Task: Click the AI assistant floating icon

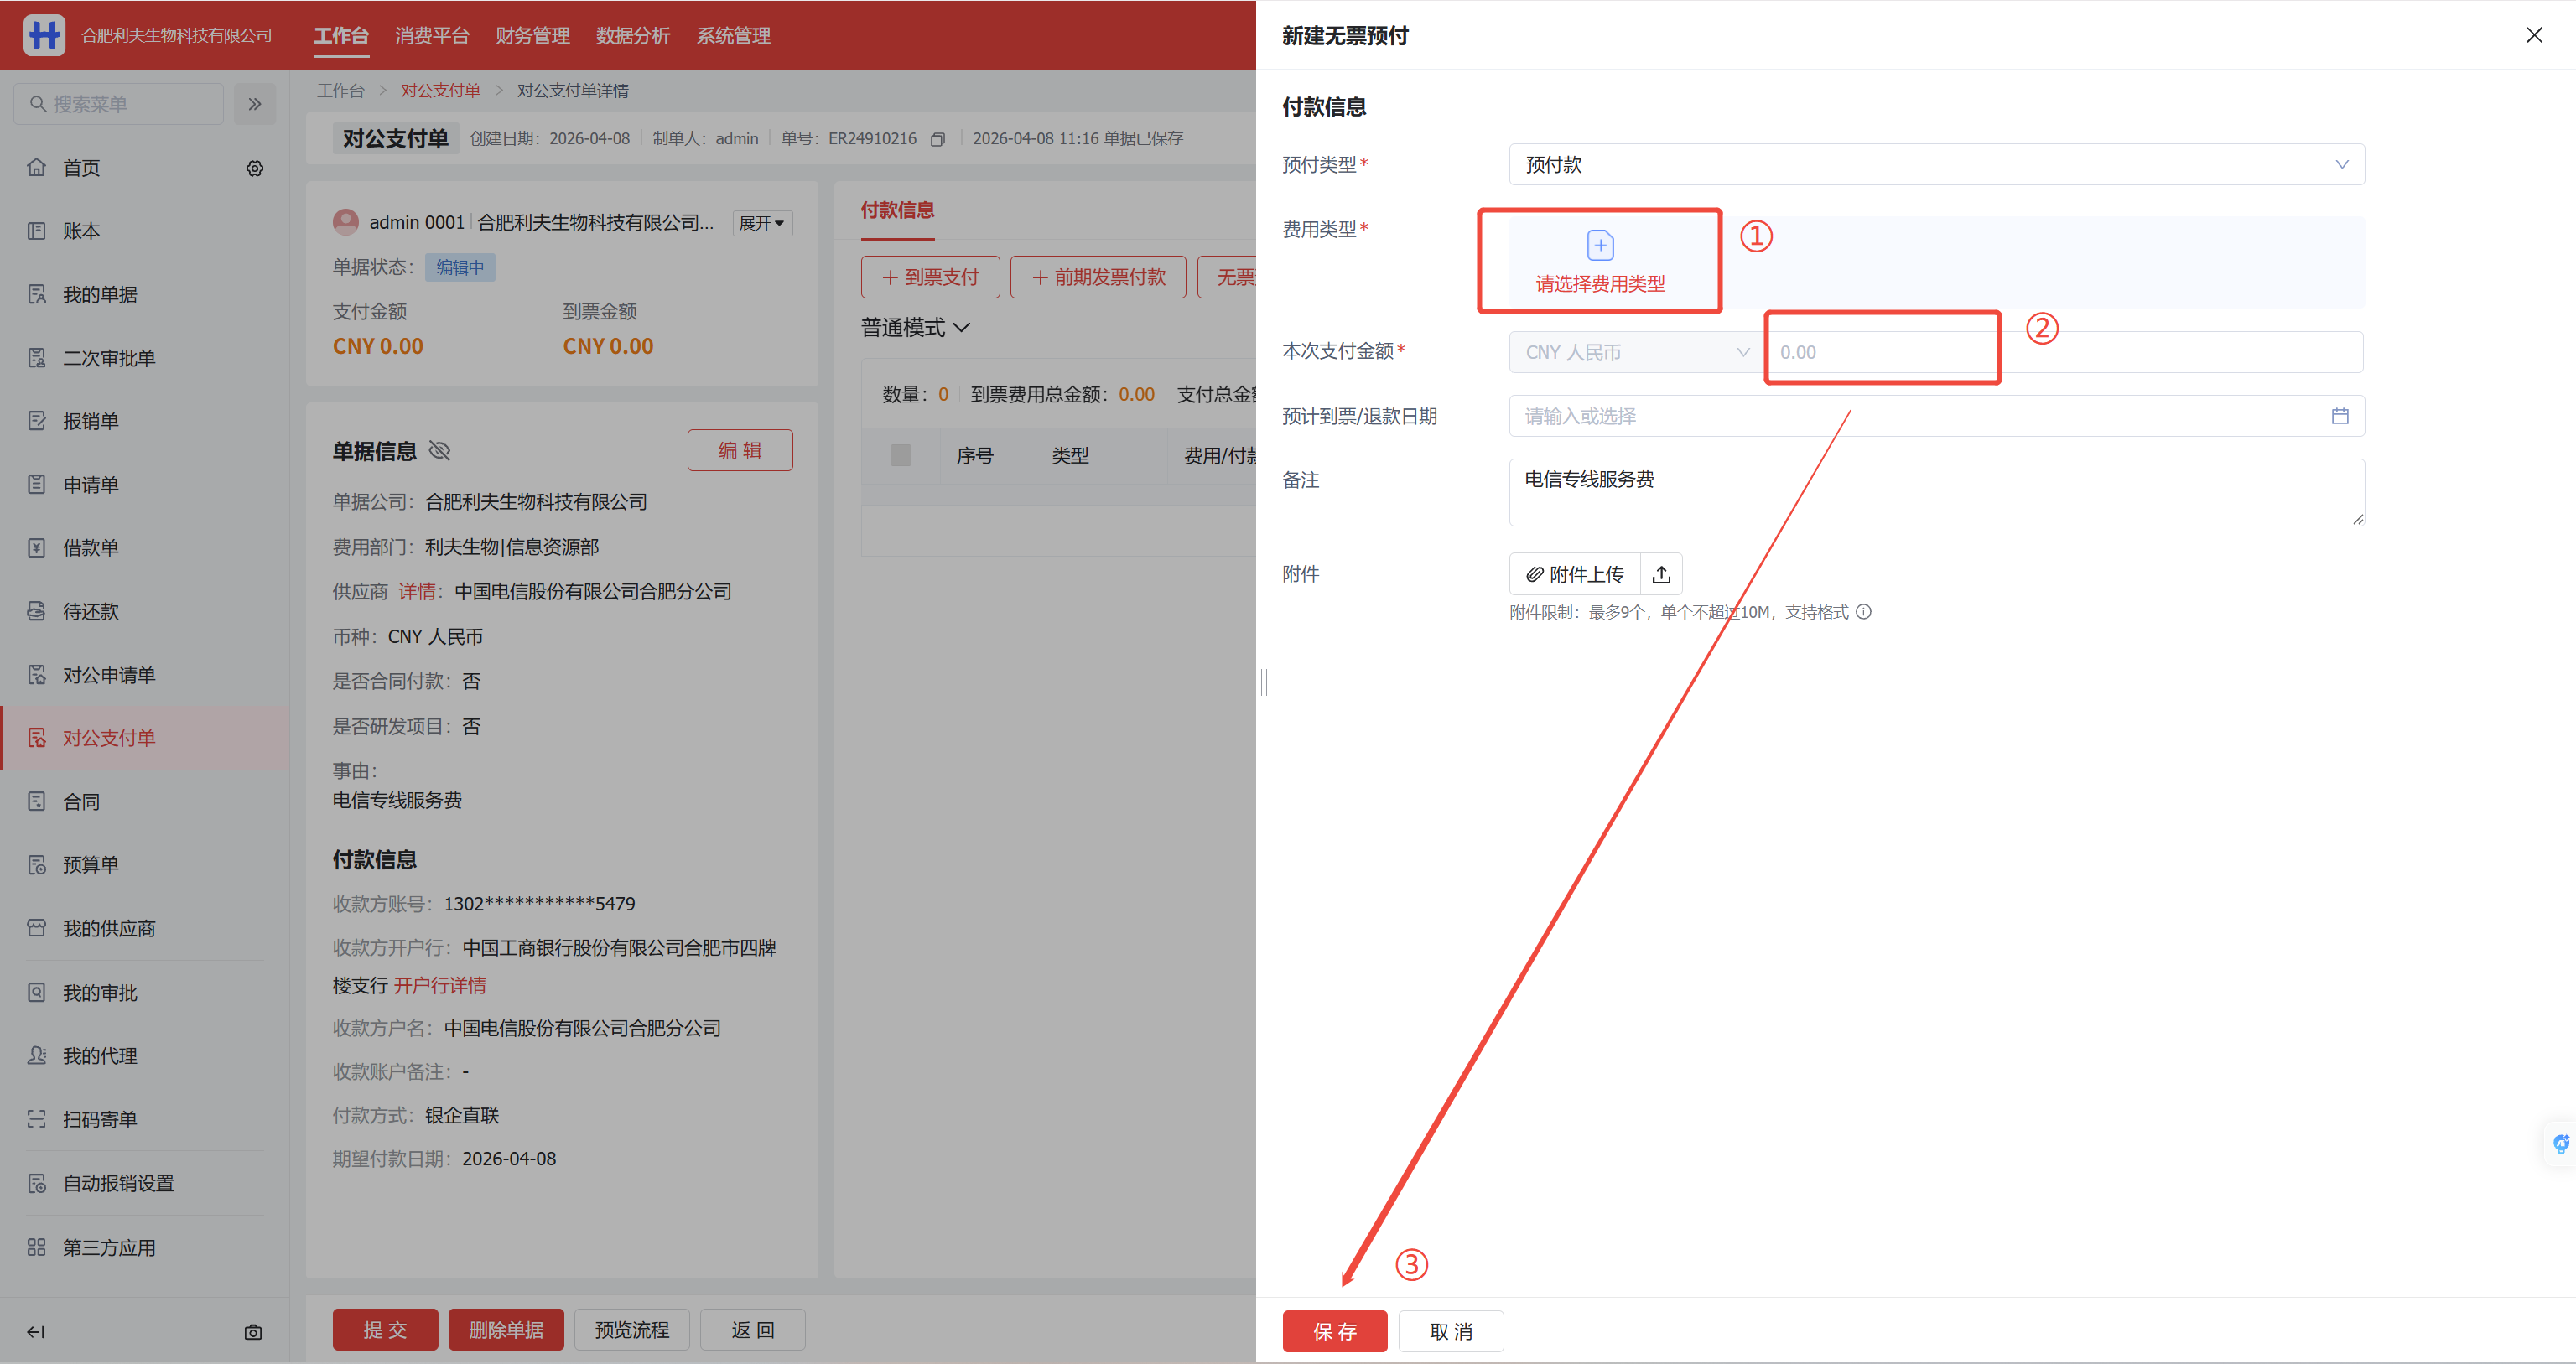Action: [x=2560, y=1144]
